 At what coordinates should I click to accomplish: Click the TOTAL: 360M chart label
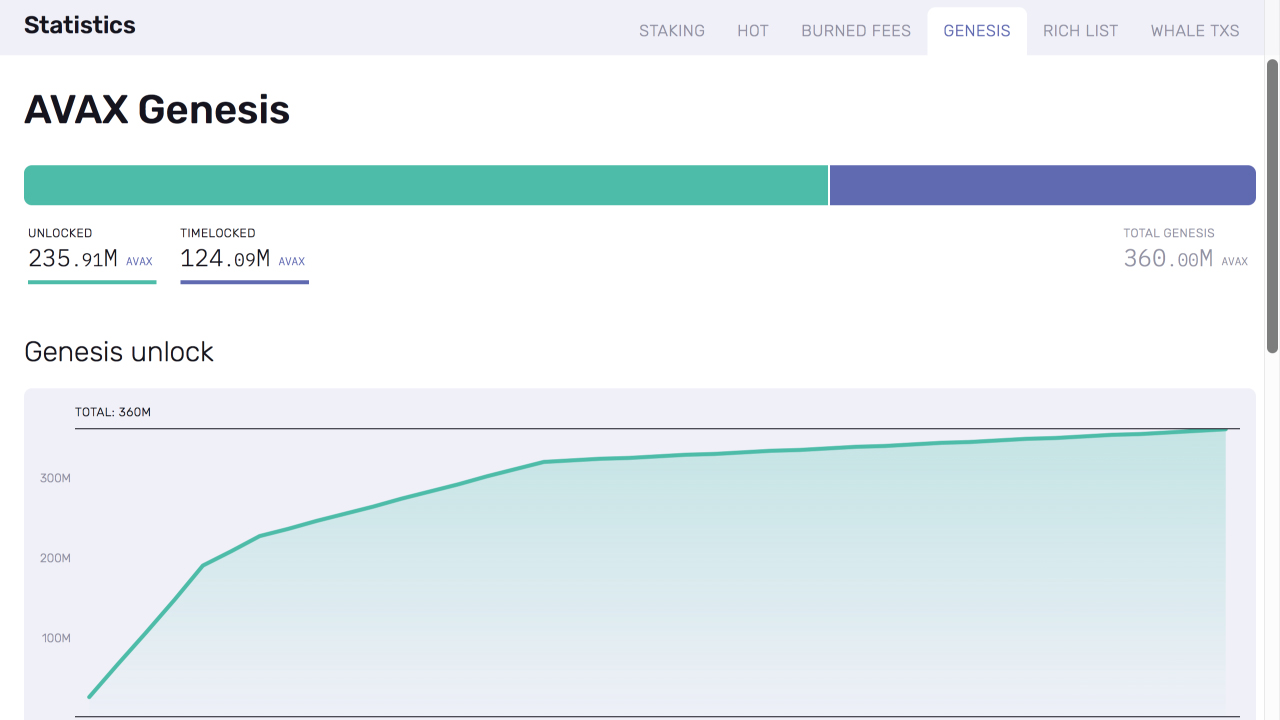[x=113, y=412]
